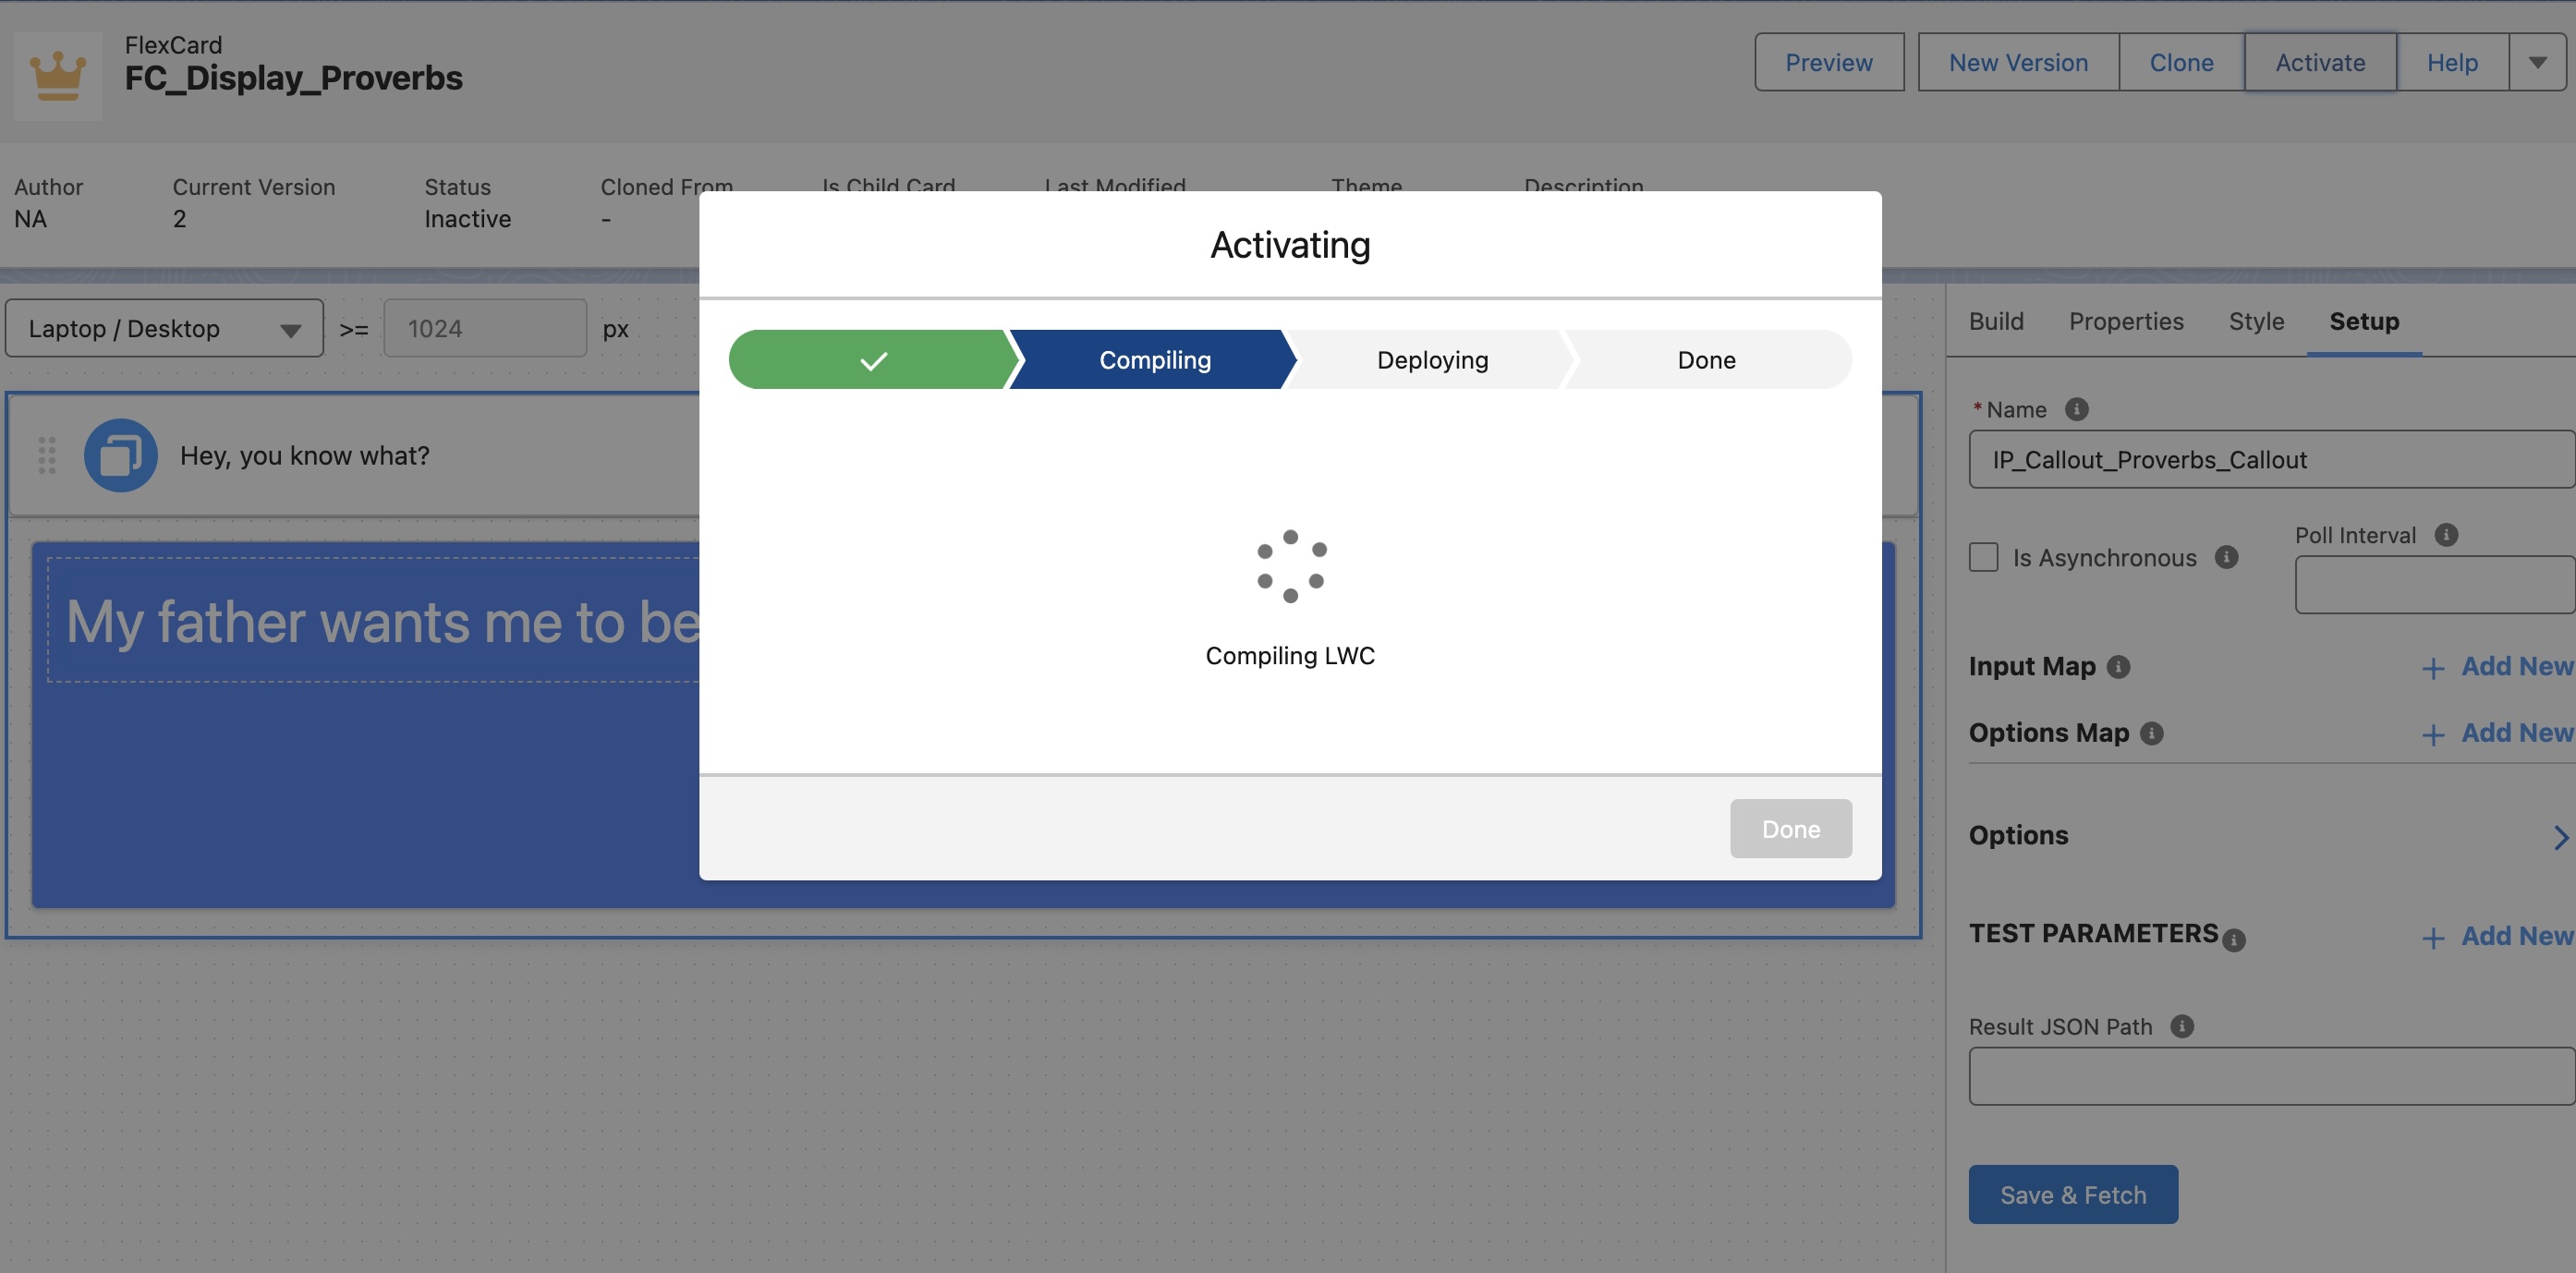Click the drag handle beside Hey, you know what?

[x=47, y=456]
